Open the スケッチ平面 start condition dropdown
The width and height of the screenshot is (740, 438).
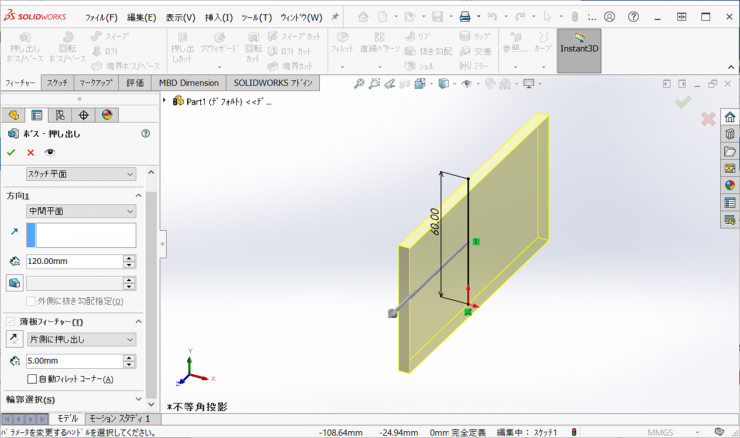tap(81, 174)
